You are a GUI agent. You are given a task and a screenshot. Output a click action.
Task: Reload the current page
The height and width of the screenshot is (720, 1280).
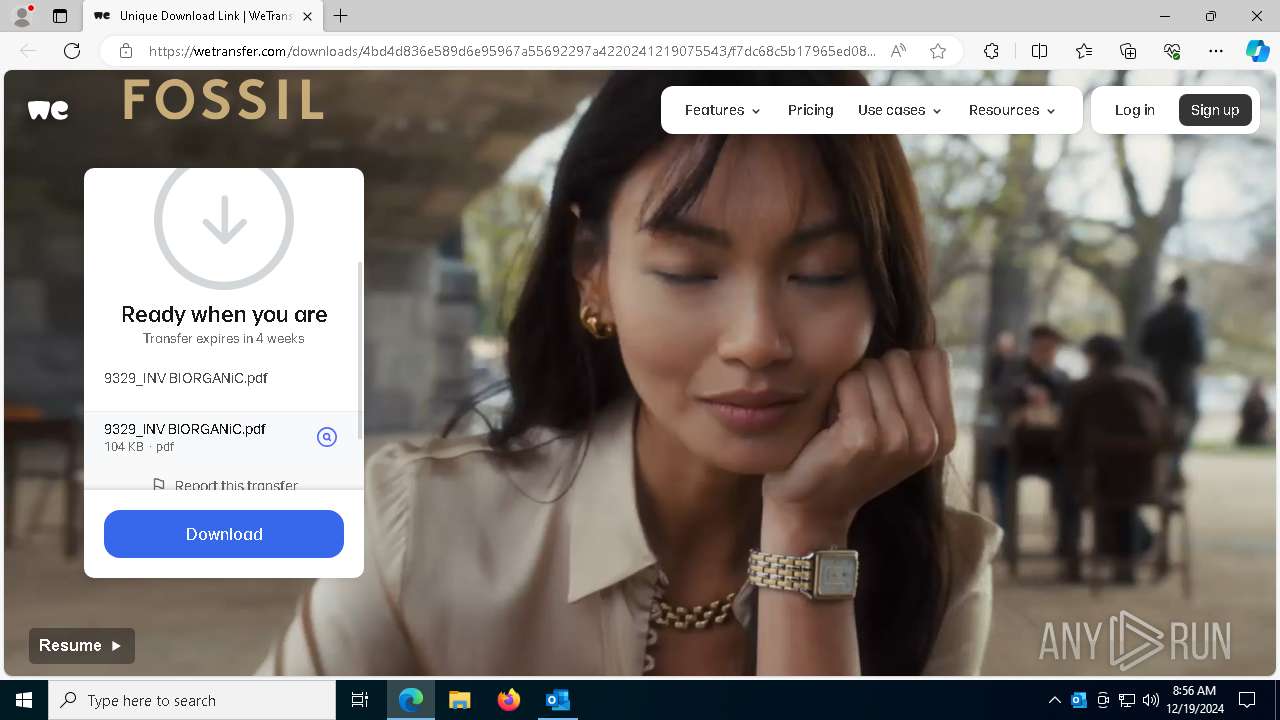(72, 51)
